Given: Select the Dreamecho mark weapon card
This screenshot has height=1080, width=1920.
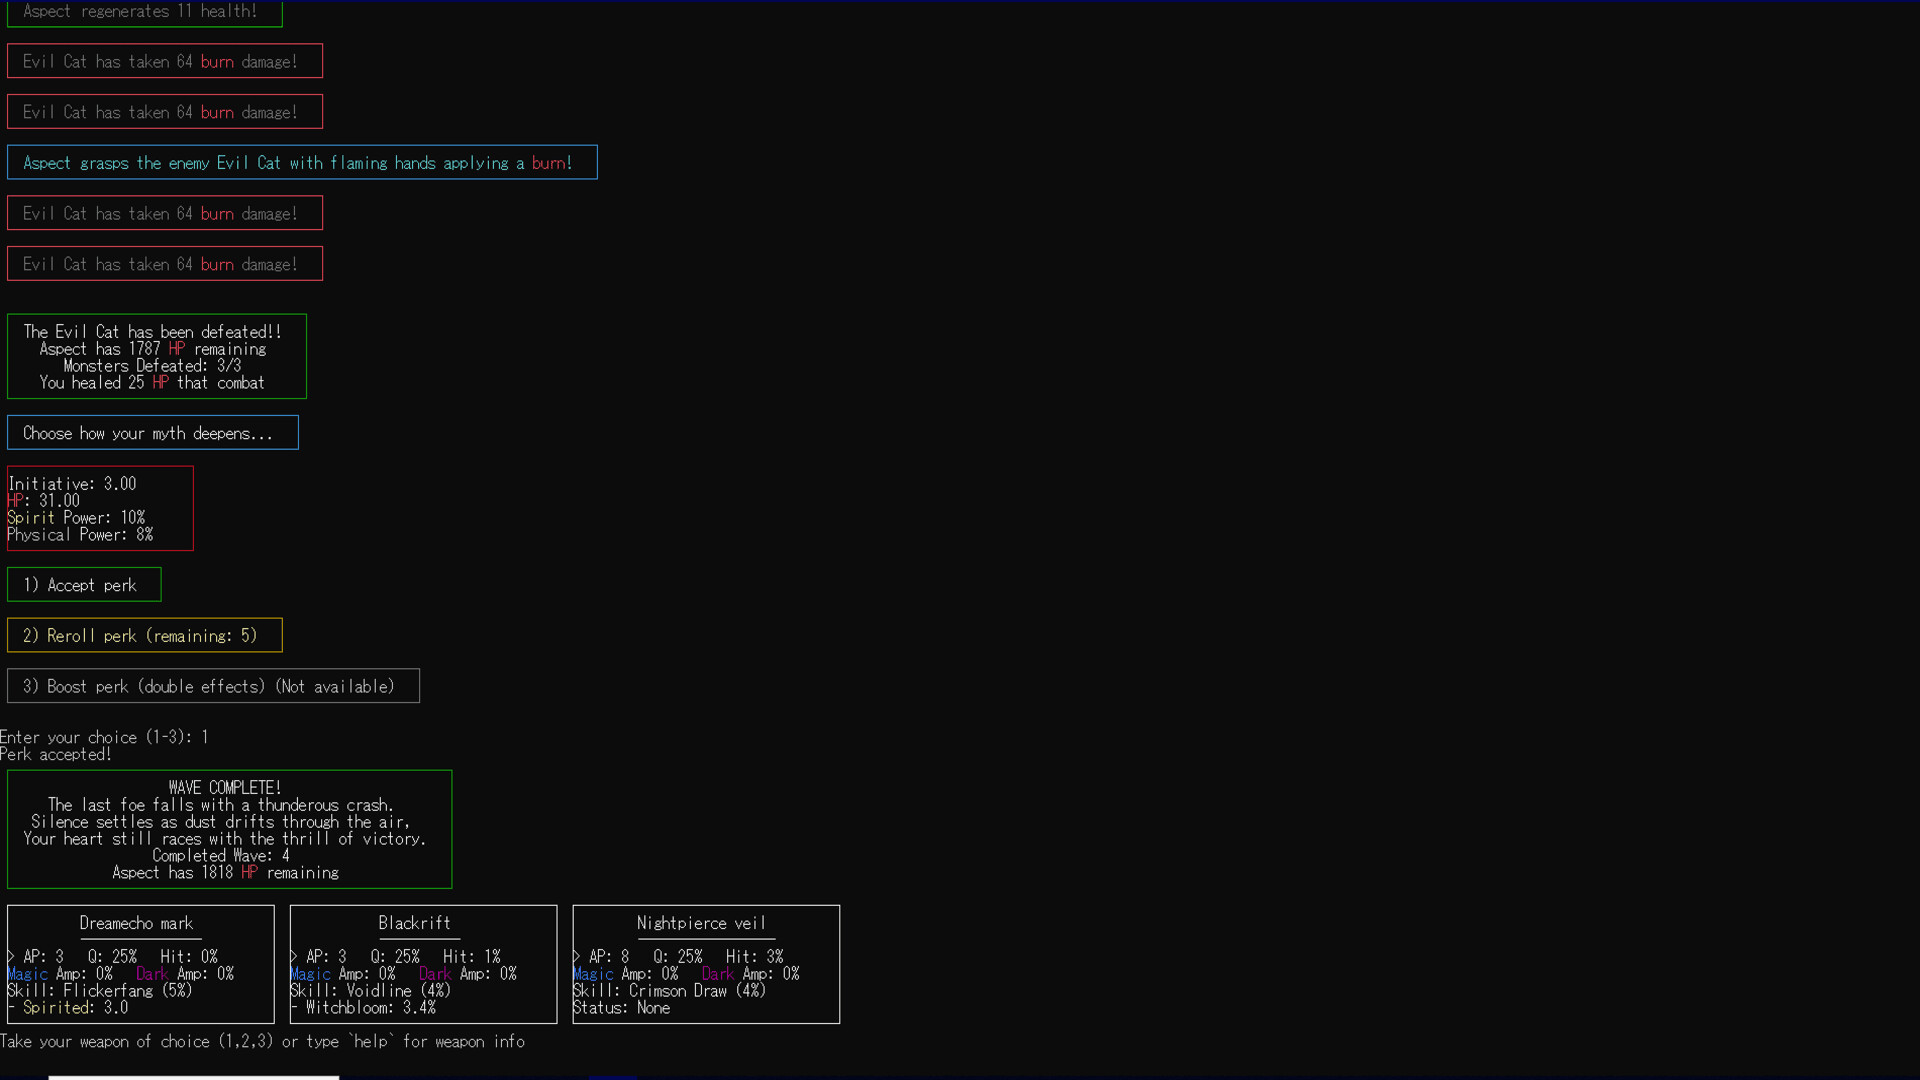Looking at the screenshot, I should pyautogui.click(x=140, y=963).
